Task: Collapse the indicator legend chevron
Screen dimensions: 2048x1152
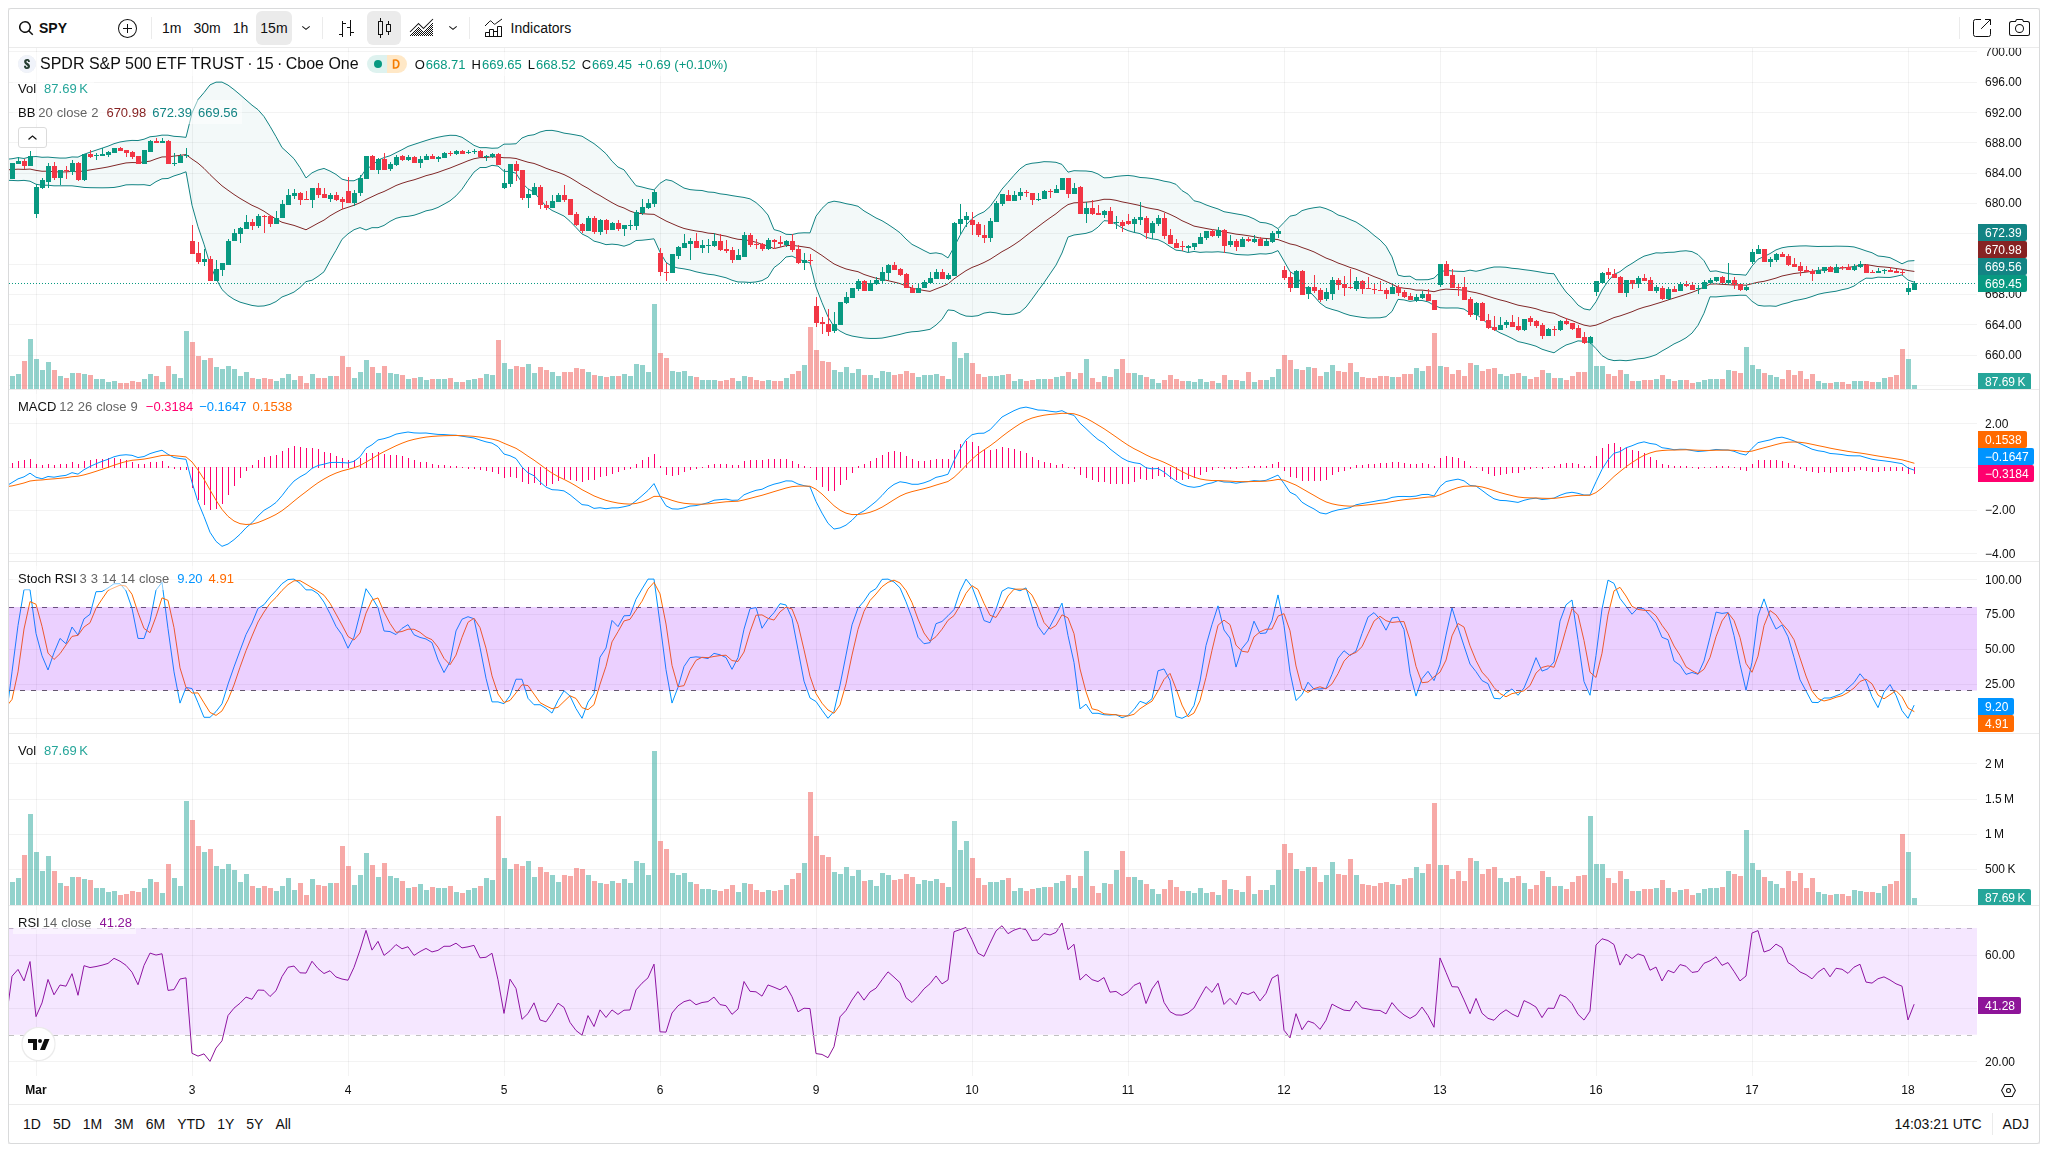Action: pos(32,137)
